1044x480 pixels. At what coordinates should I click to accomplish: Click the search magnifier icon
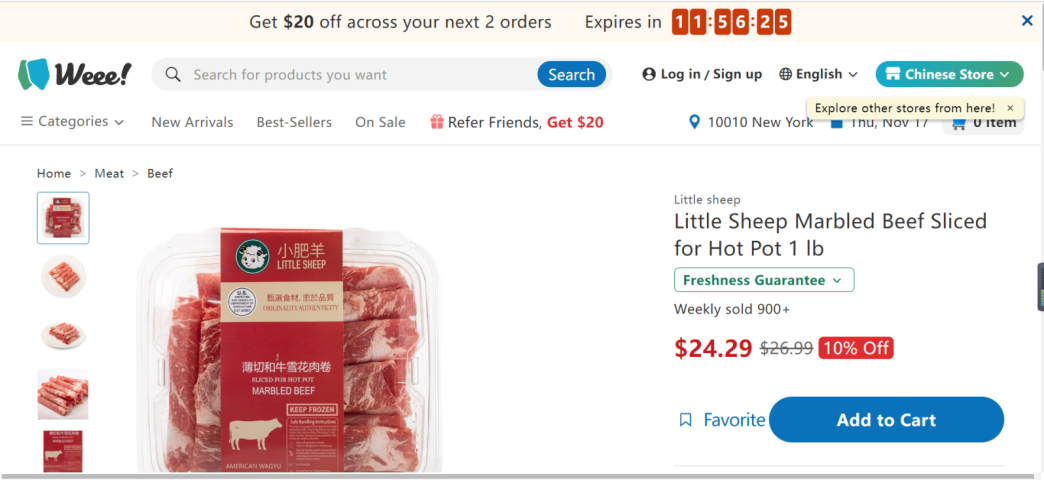[x=173, y=74]
